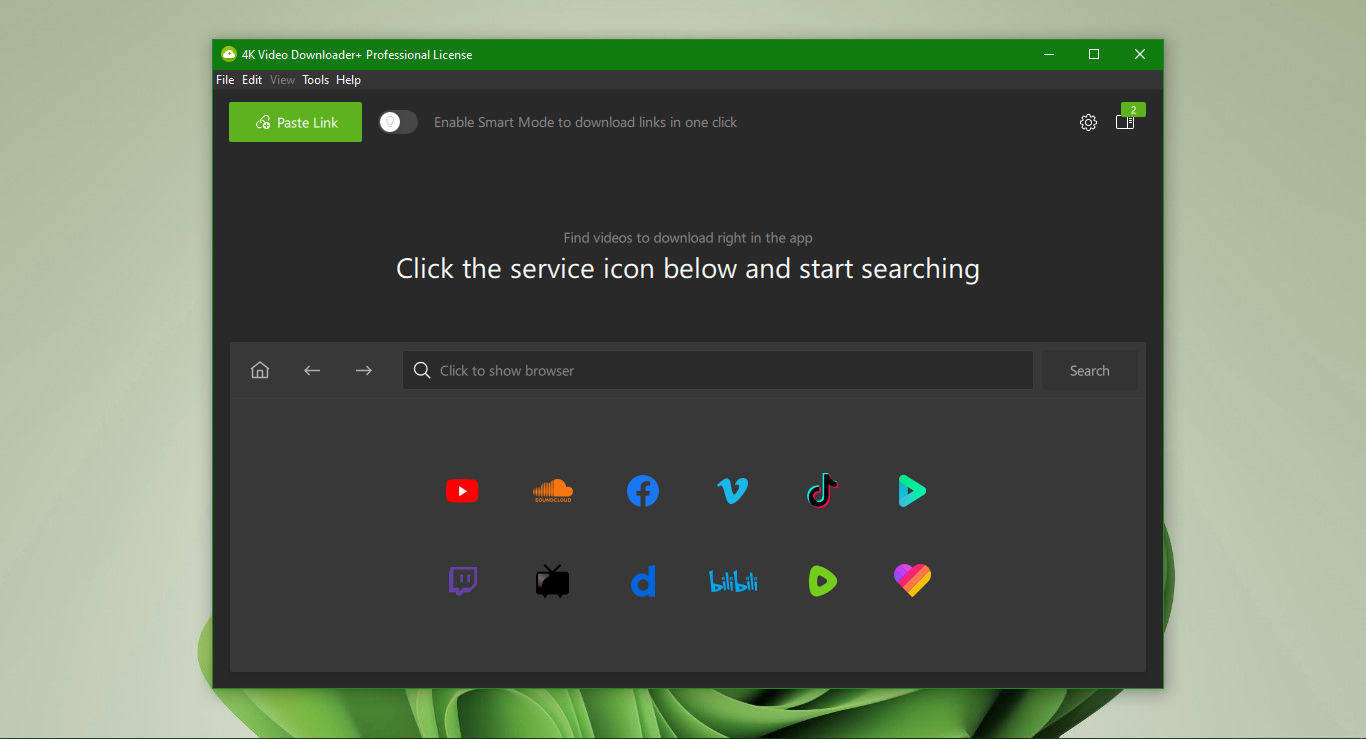The width and height of the screenshot is (1366, 739).
Task: Click the 4K Video Downloader title bar logo
Action: [229, 54]
